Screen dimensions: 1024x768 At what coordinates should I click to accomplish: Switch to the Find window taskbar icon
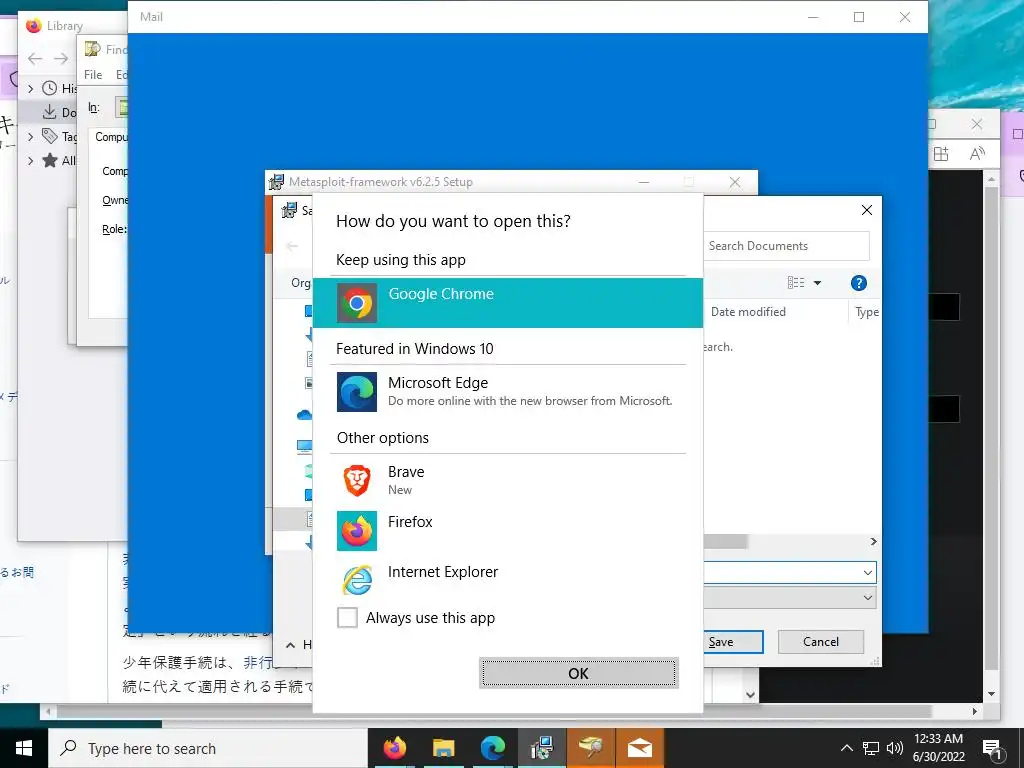click(591, 748)
